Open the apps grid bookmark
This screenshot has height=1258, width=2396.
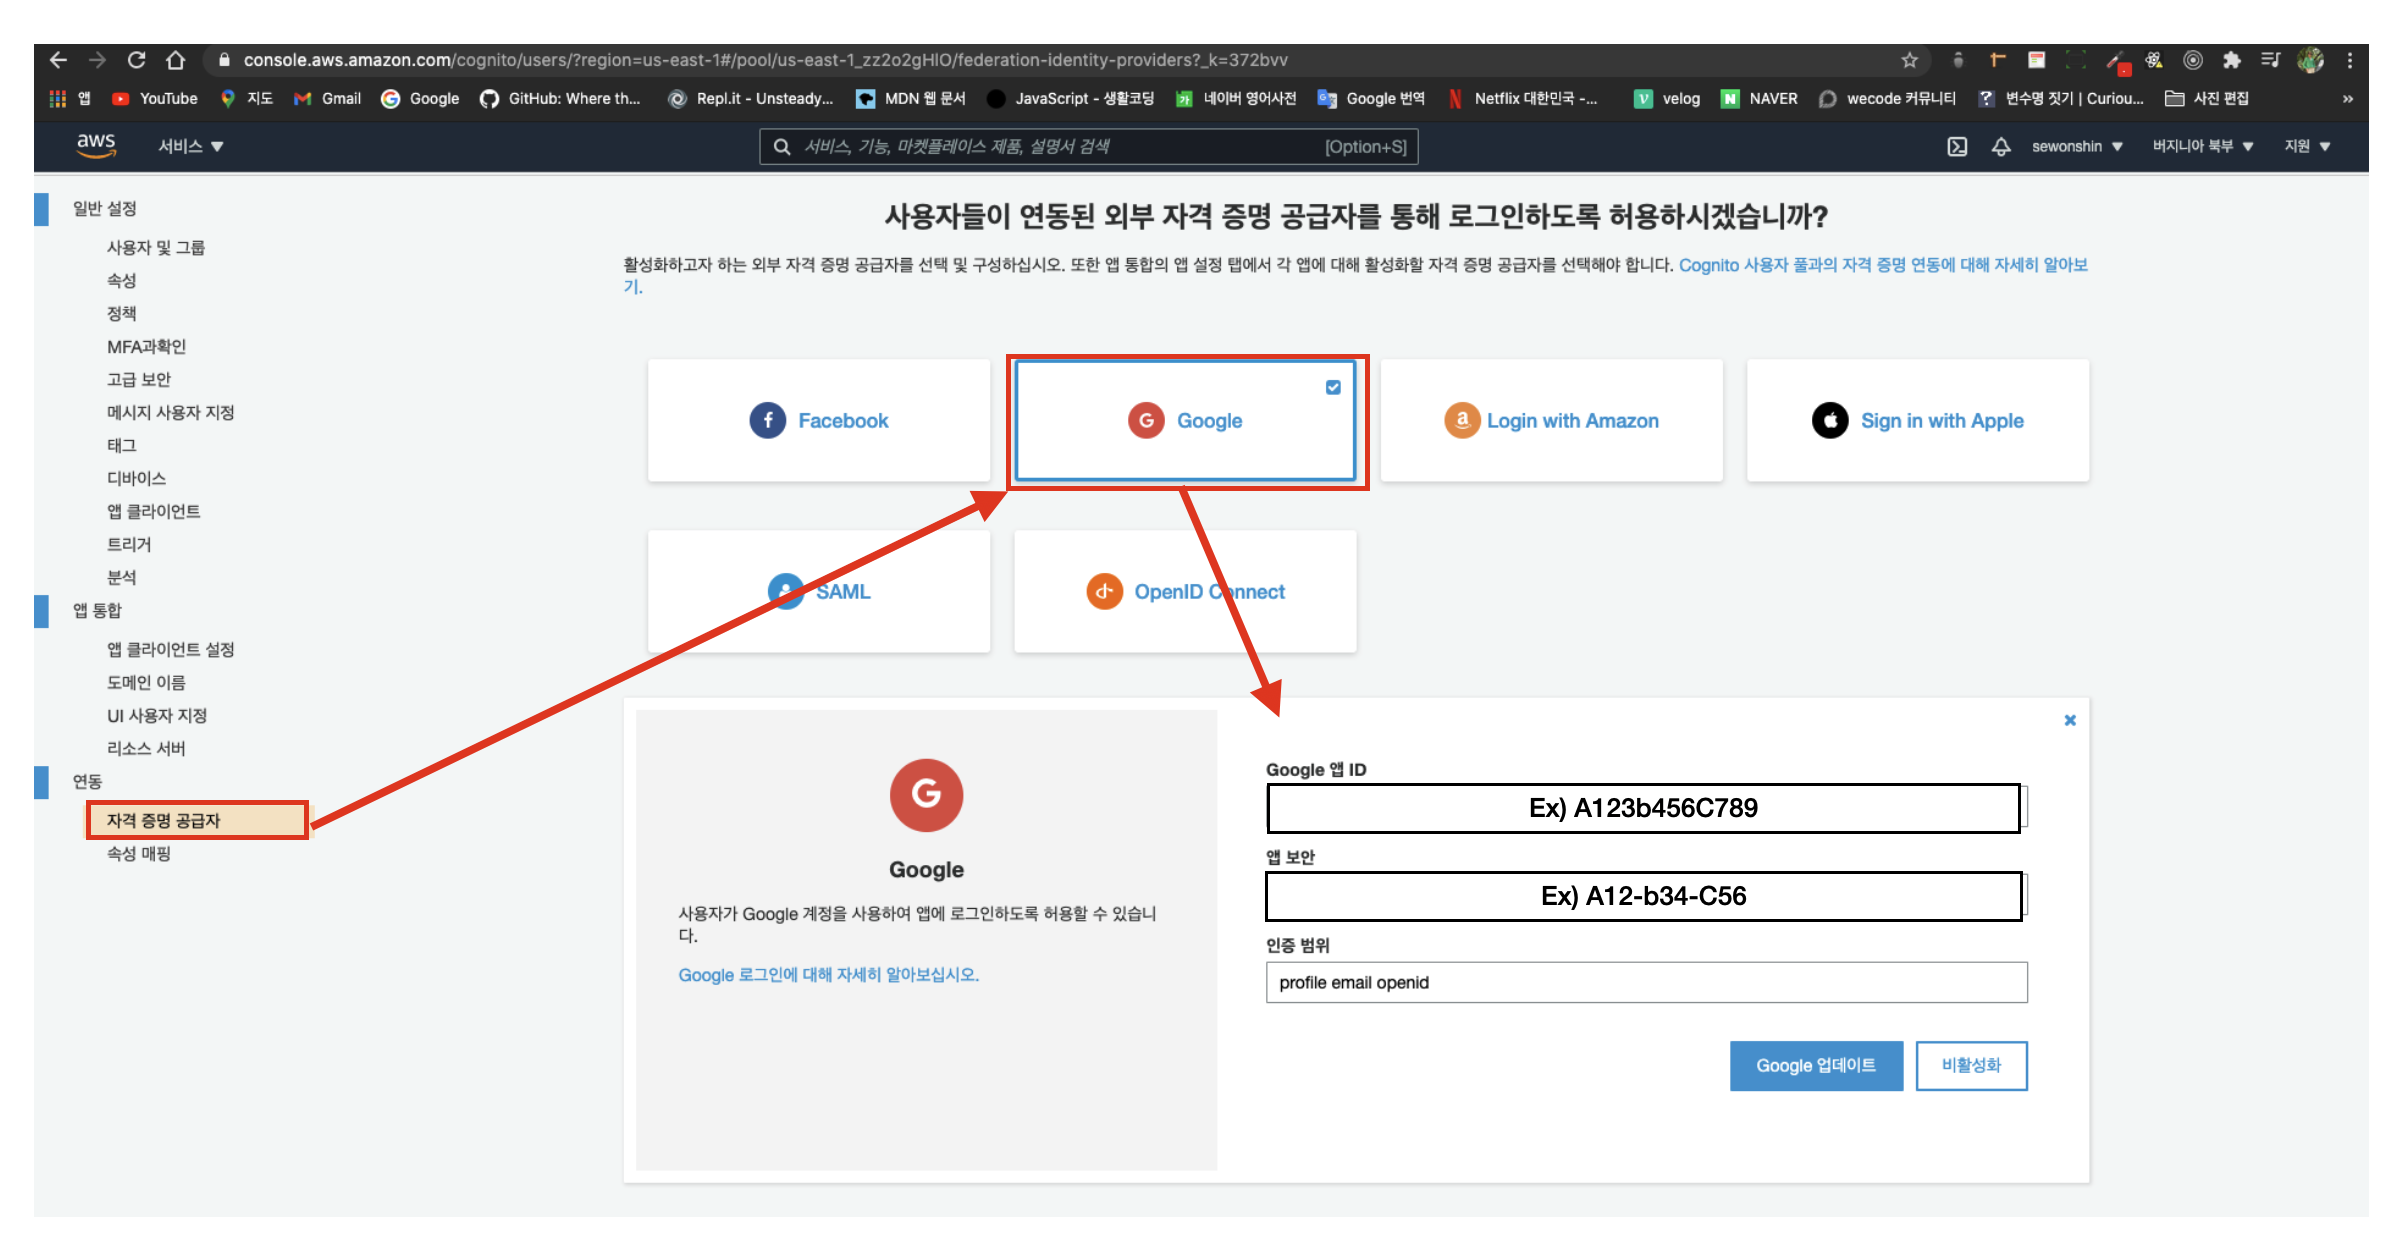[x=69, y=98]
